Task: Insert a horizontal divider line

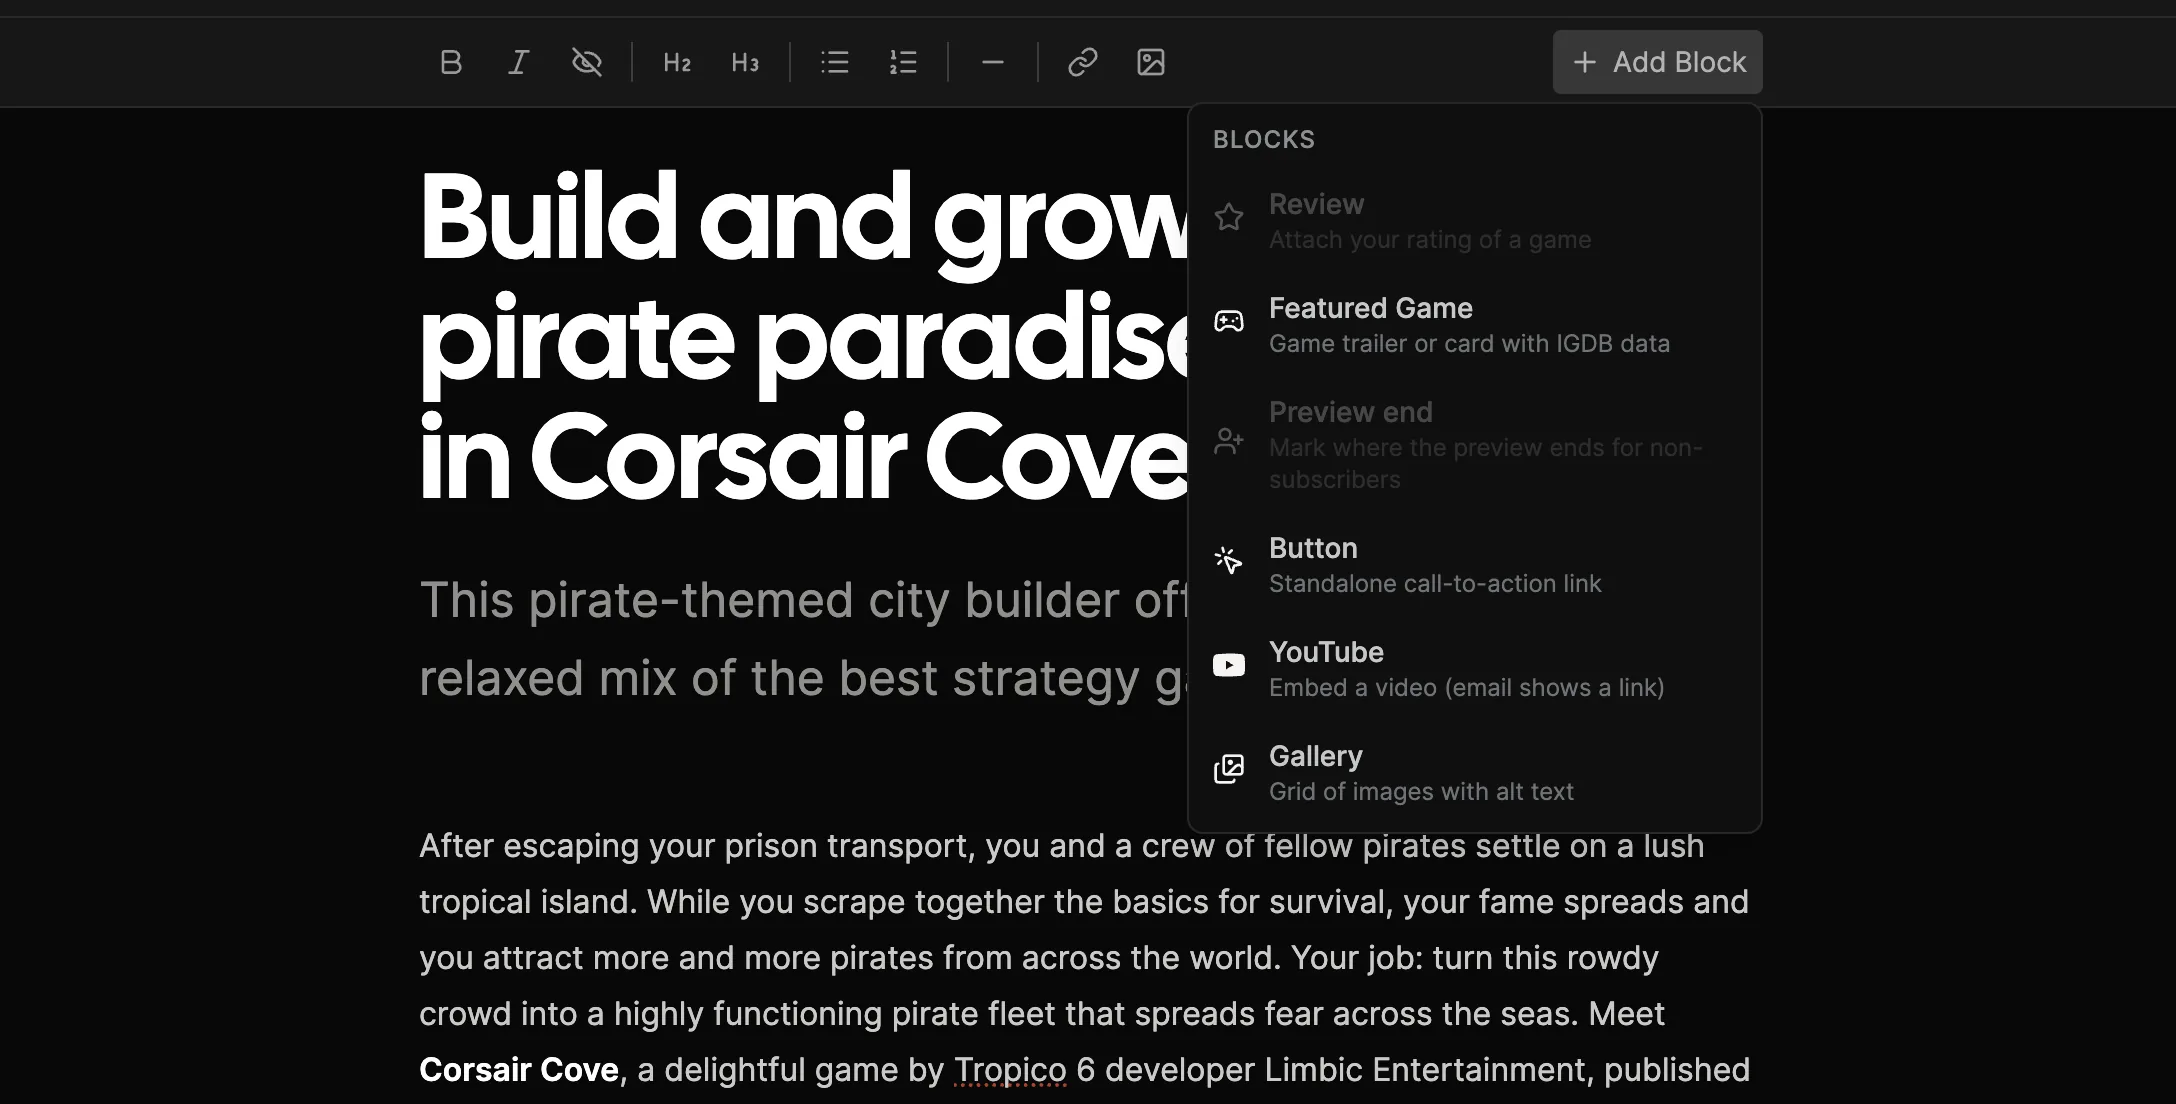Action: click(x=993, y=62)
